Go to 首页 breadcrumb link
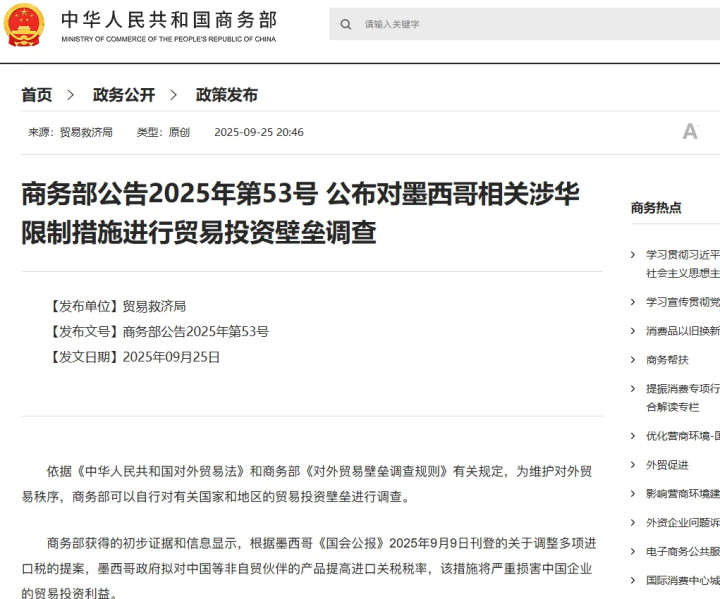The height and width of the screenshot is (599, 720). [37, 95]
